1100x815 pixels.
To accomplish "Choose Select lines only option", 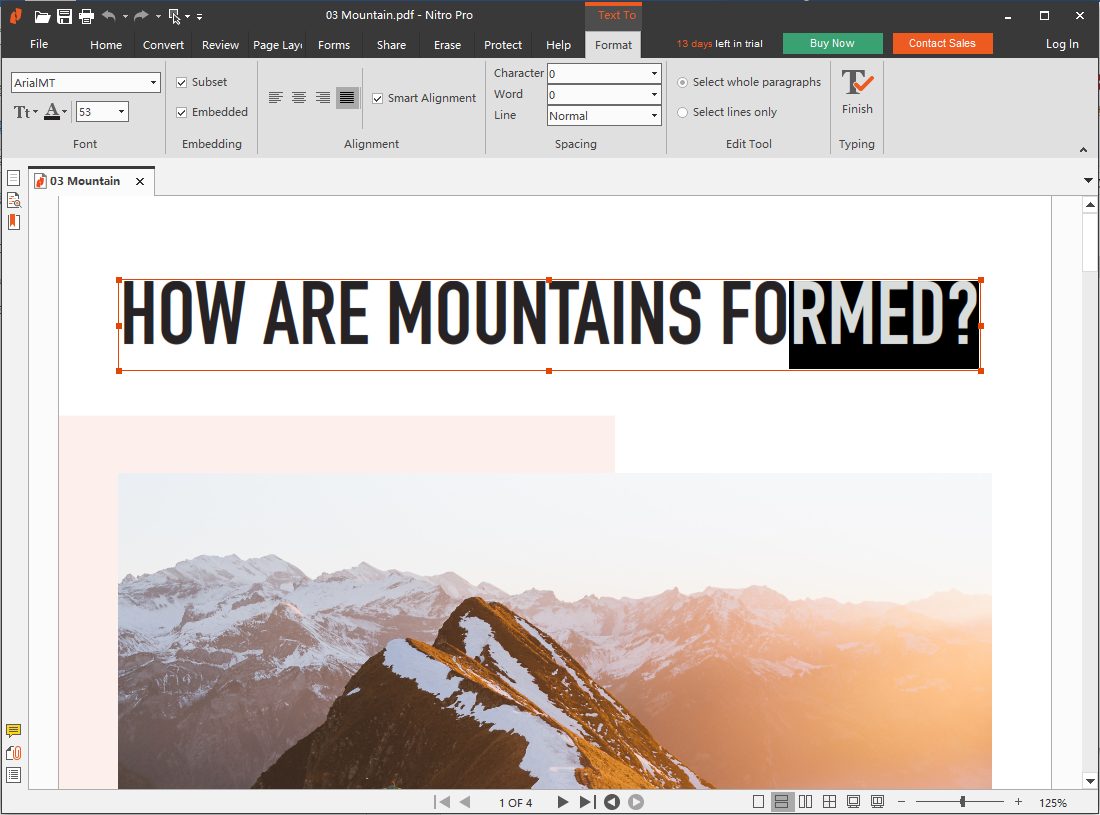I will point(683,112).
